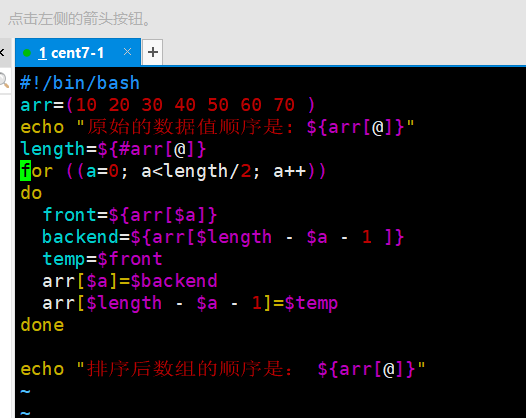Click the line ending with =$temp

[190, 303]
